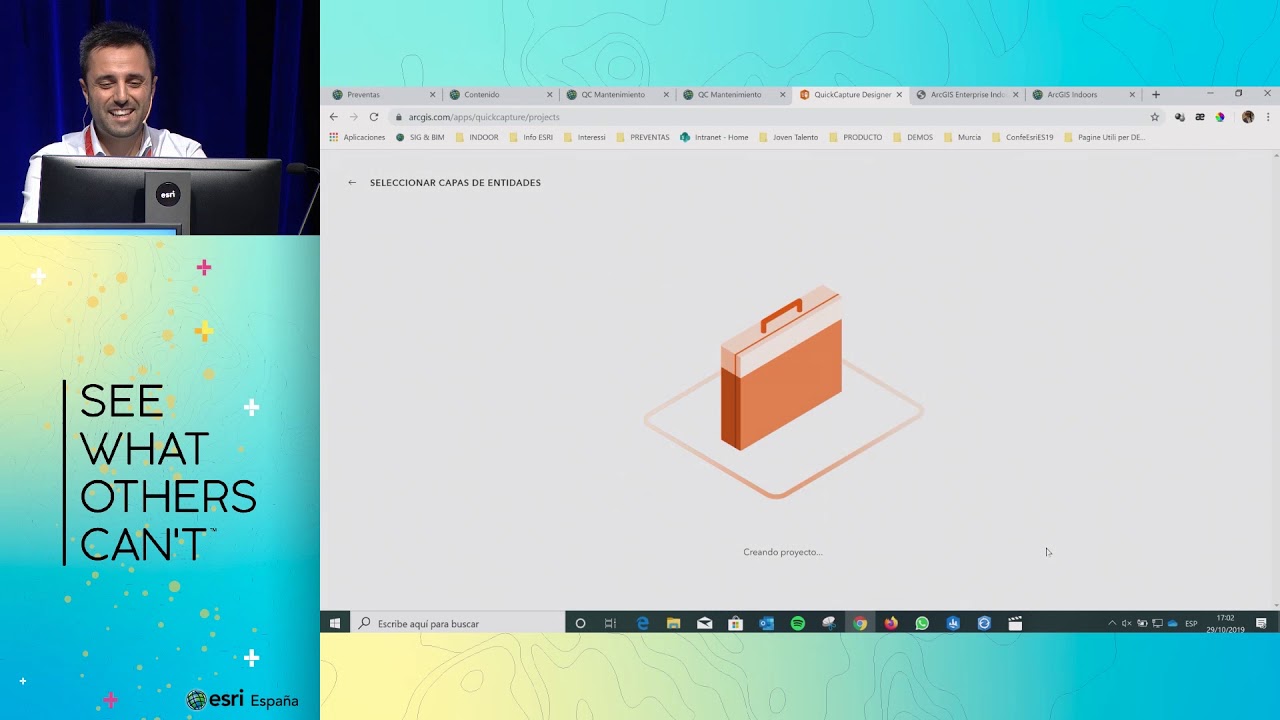1280x720 pixels.
Task: Open ConfeEsriES19 bookmarks folder
Action: (x=1023, y=137)
